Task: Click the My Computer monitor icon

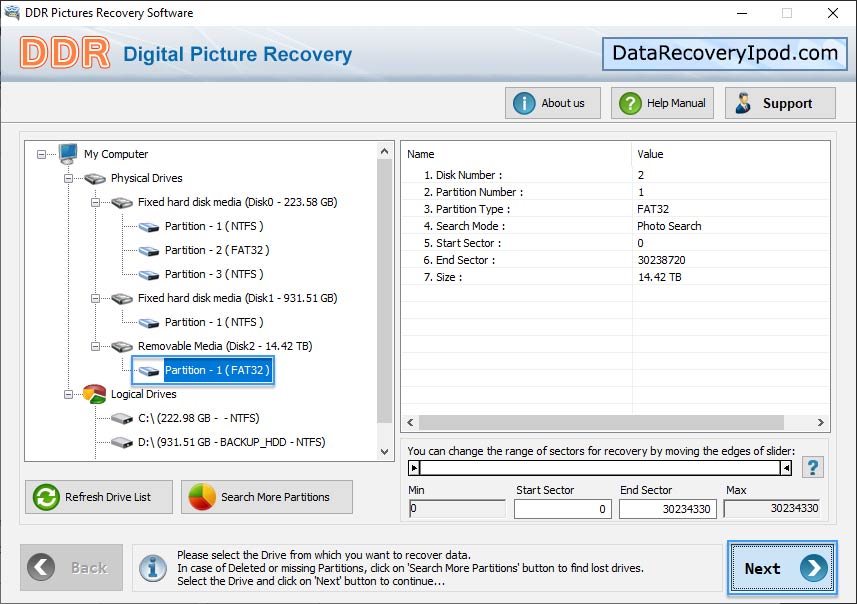Action: (68, 154)
